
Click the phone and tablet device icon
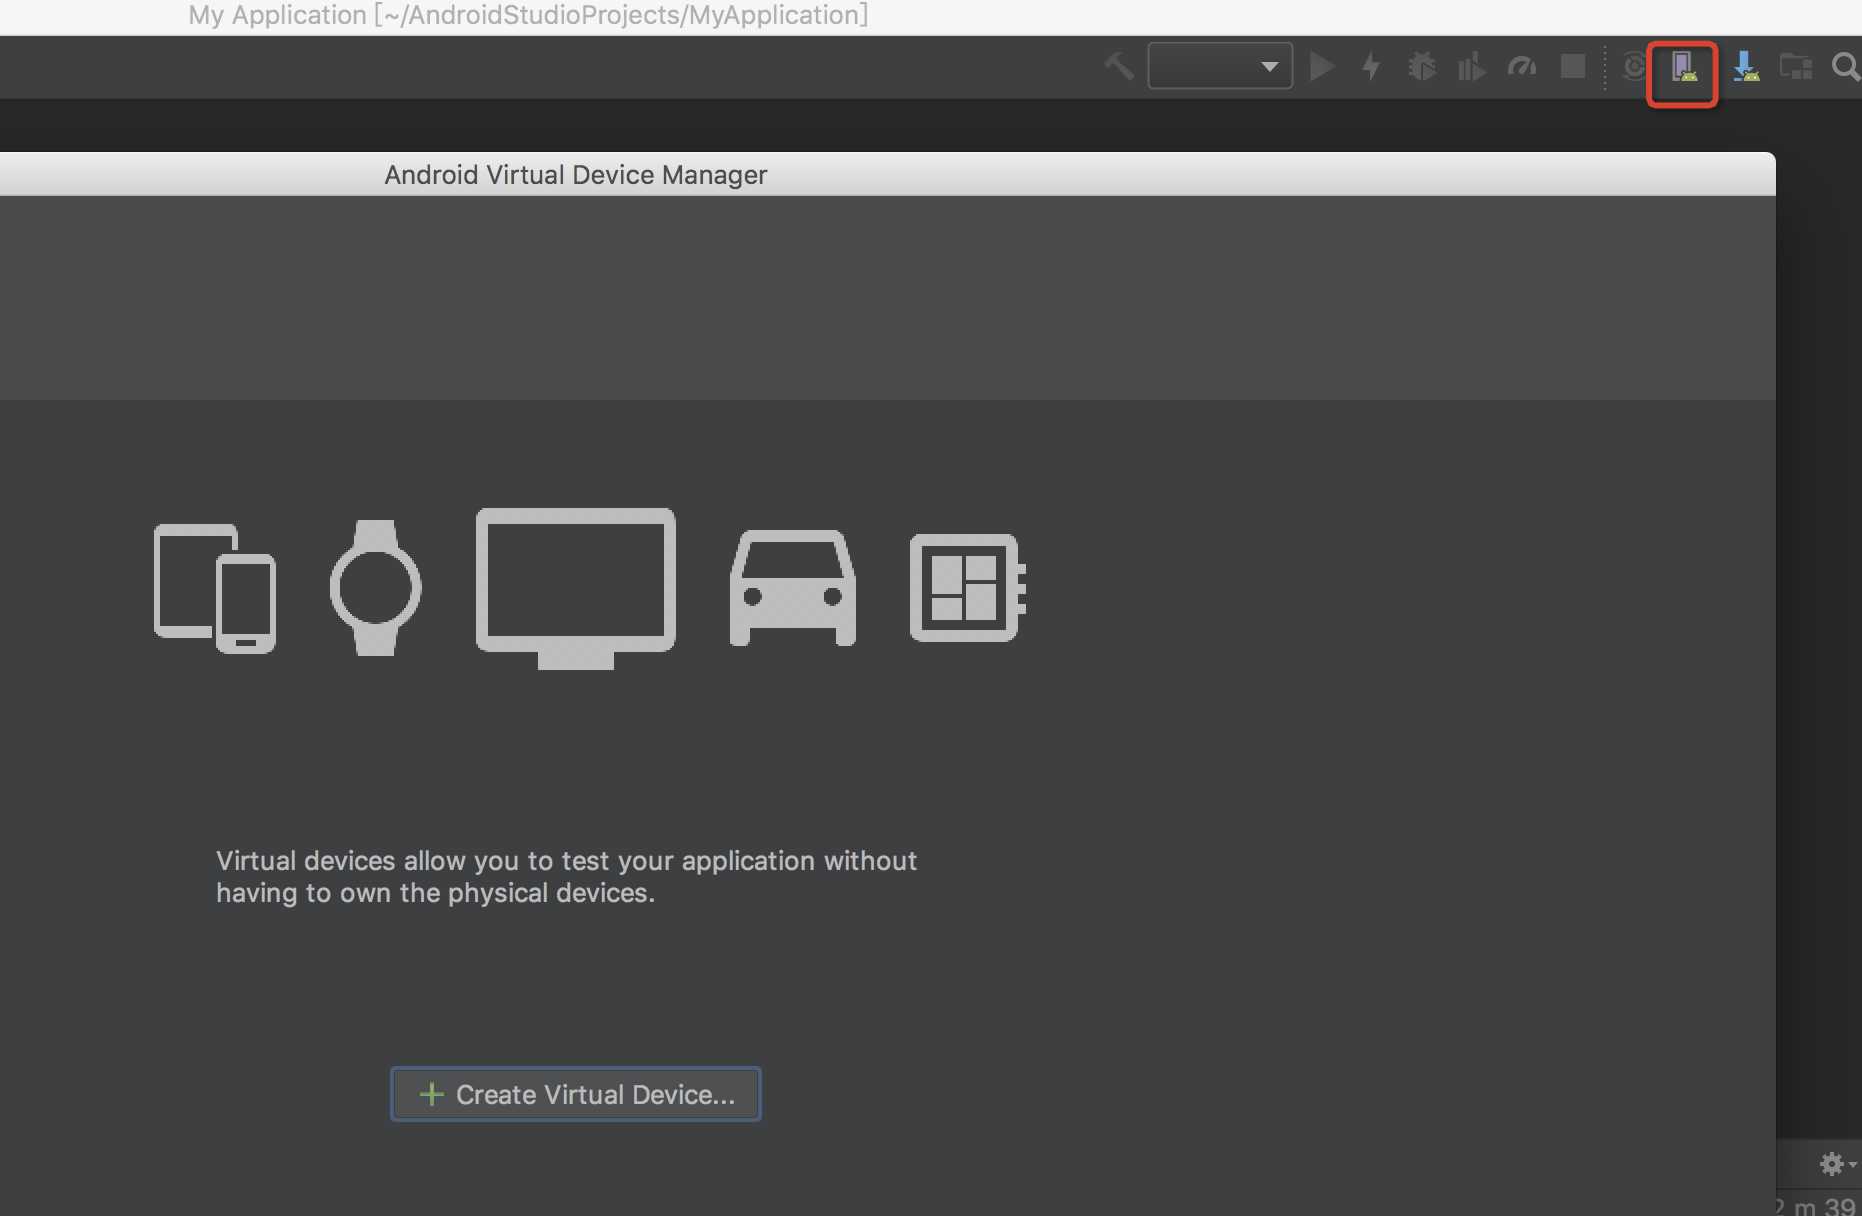point(215,588)
